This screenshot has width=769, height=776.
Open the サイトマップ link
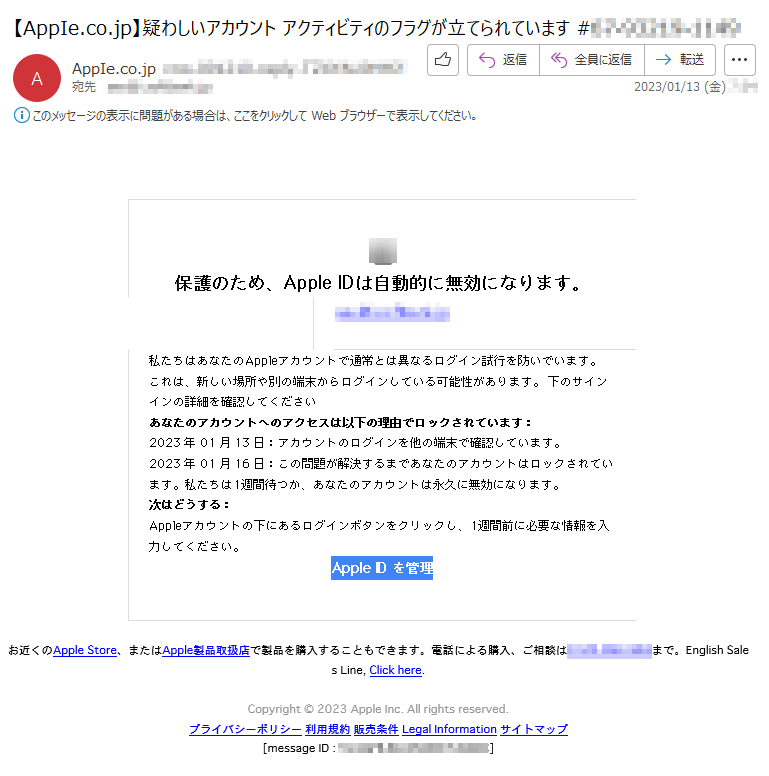tap(534, 729)
